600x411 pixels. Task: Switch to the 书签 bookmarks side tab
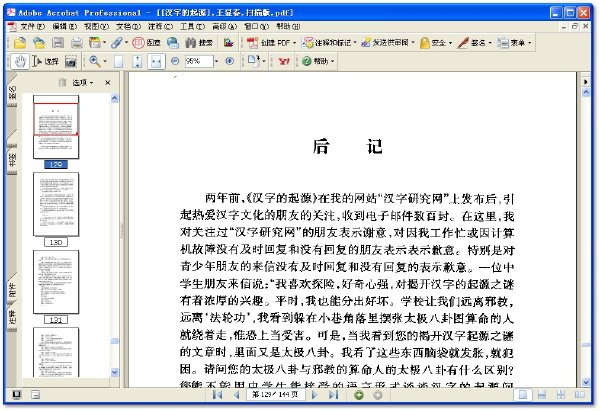[x=12, y=159]
